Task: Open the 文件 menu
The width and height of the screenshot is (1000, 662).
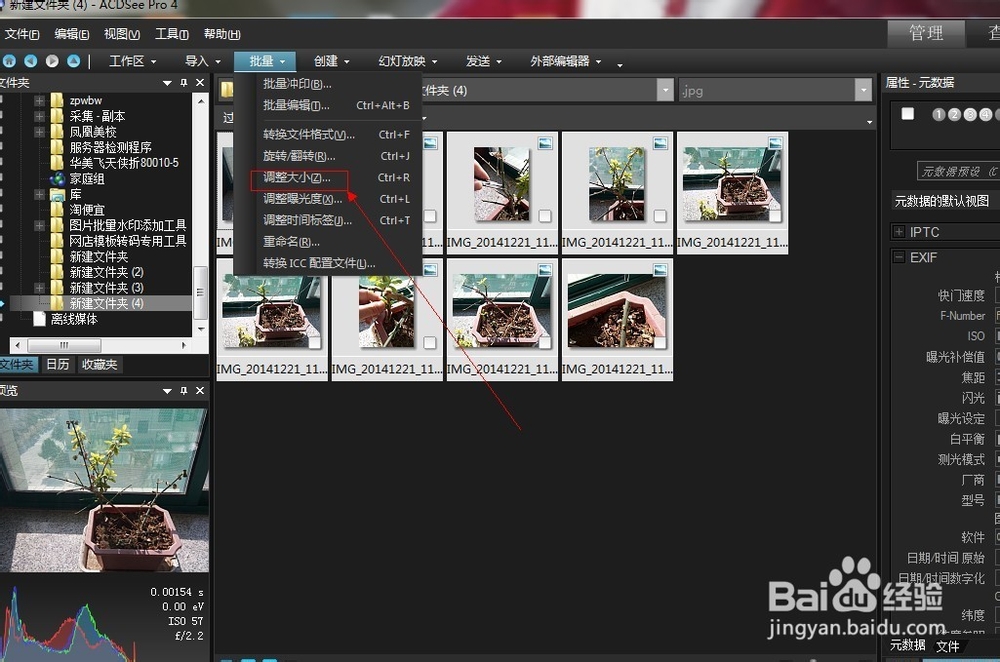Action: [x=22, y=34]
